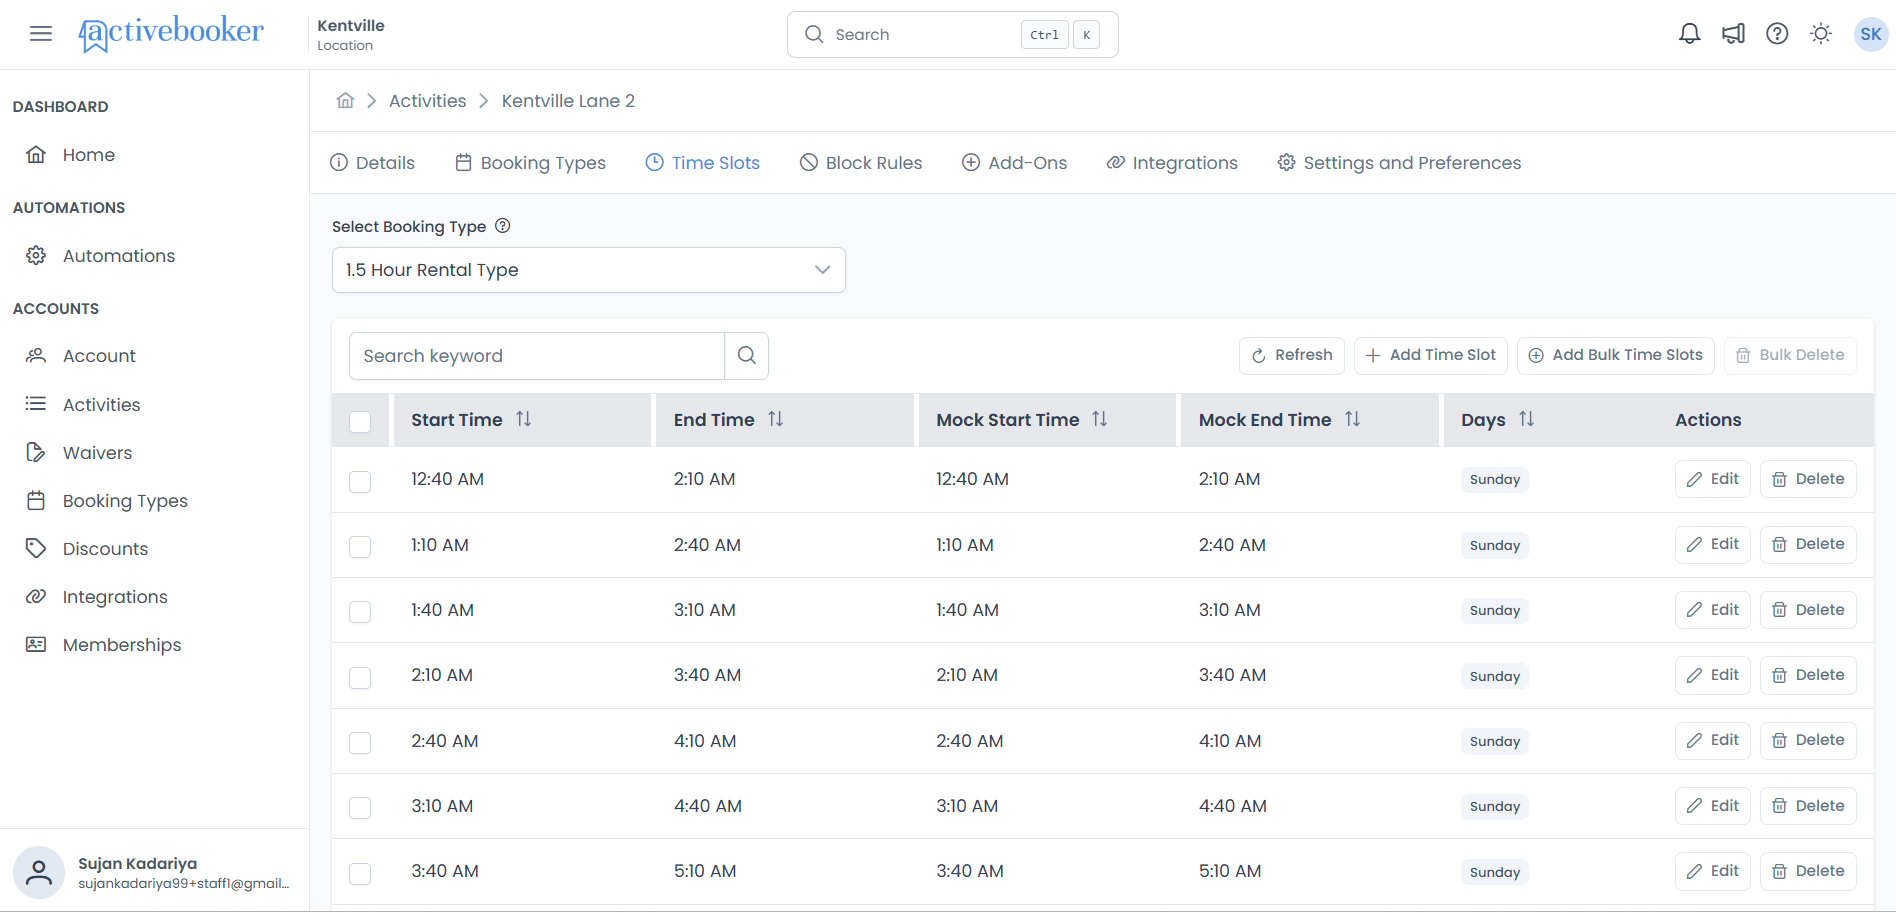Viewport: 1896px width, 912px height.
Task: Open the SK user avatar menu
Action: coord(1870,34)
